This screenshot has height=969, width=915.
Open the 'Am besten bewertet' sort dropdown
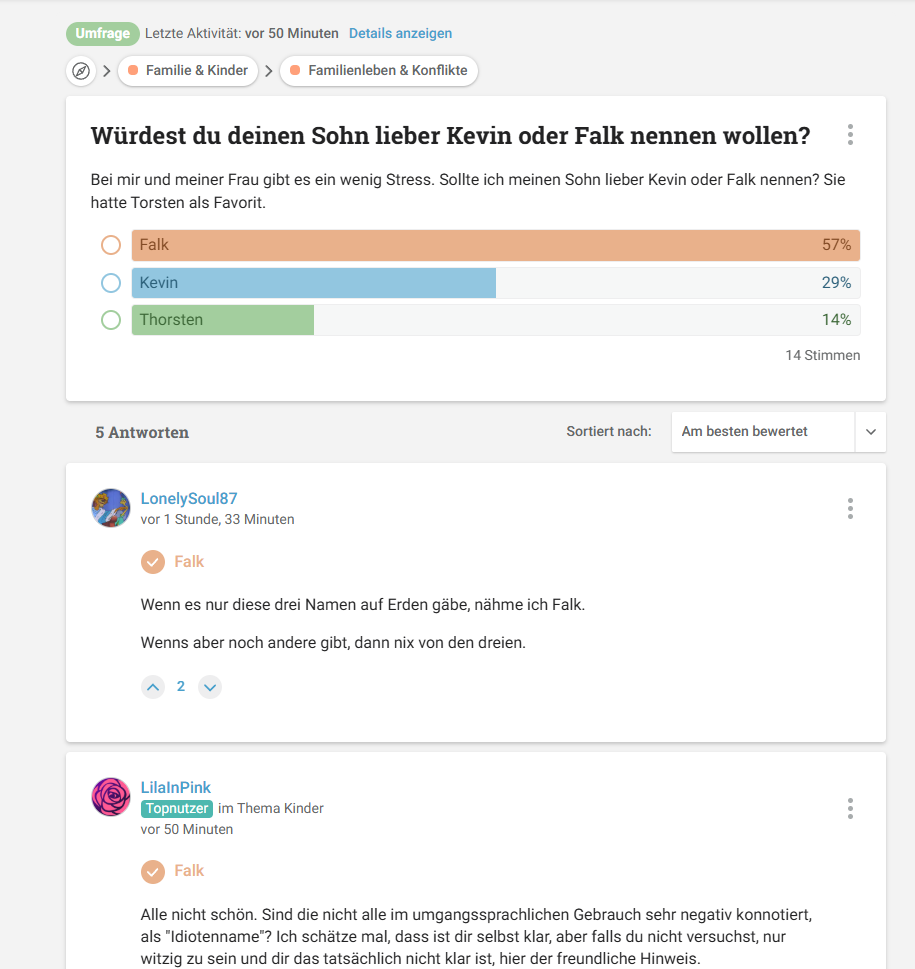[x=763, y=432]
